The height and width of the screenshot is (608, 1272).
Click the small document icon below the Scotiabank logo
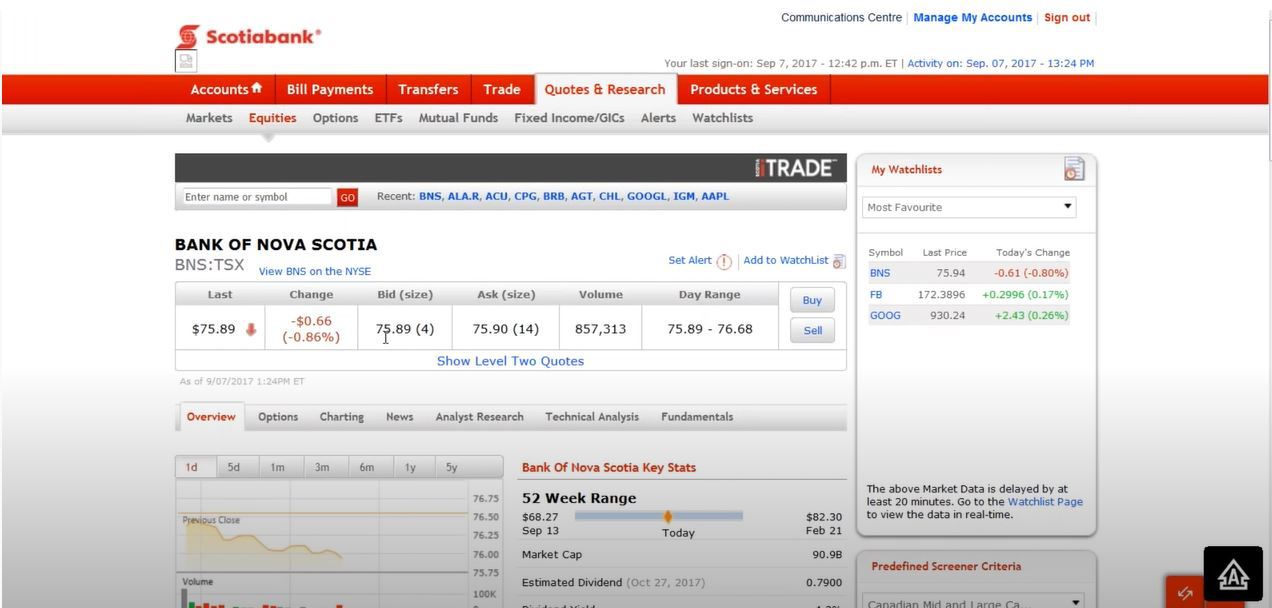186,62
